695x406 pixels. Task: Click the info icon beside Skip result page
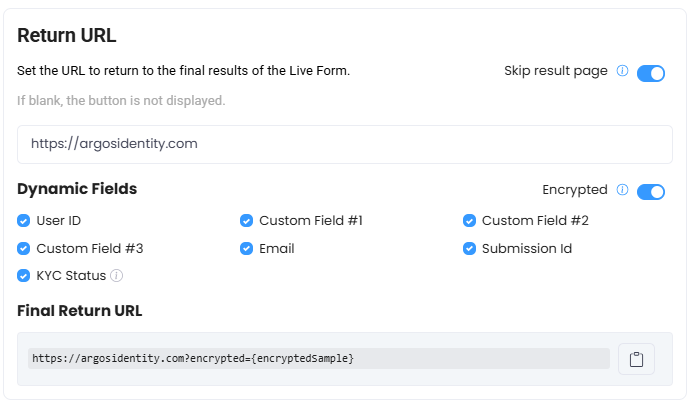click(x=622, y=71)
